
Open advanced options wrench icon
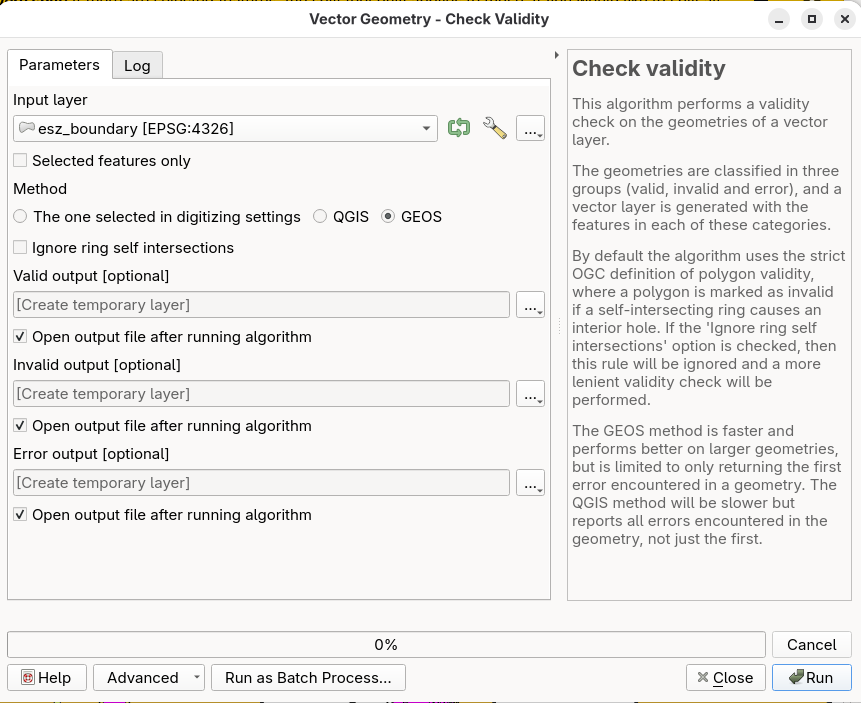[494, 128]
